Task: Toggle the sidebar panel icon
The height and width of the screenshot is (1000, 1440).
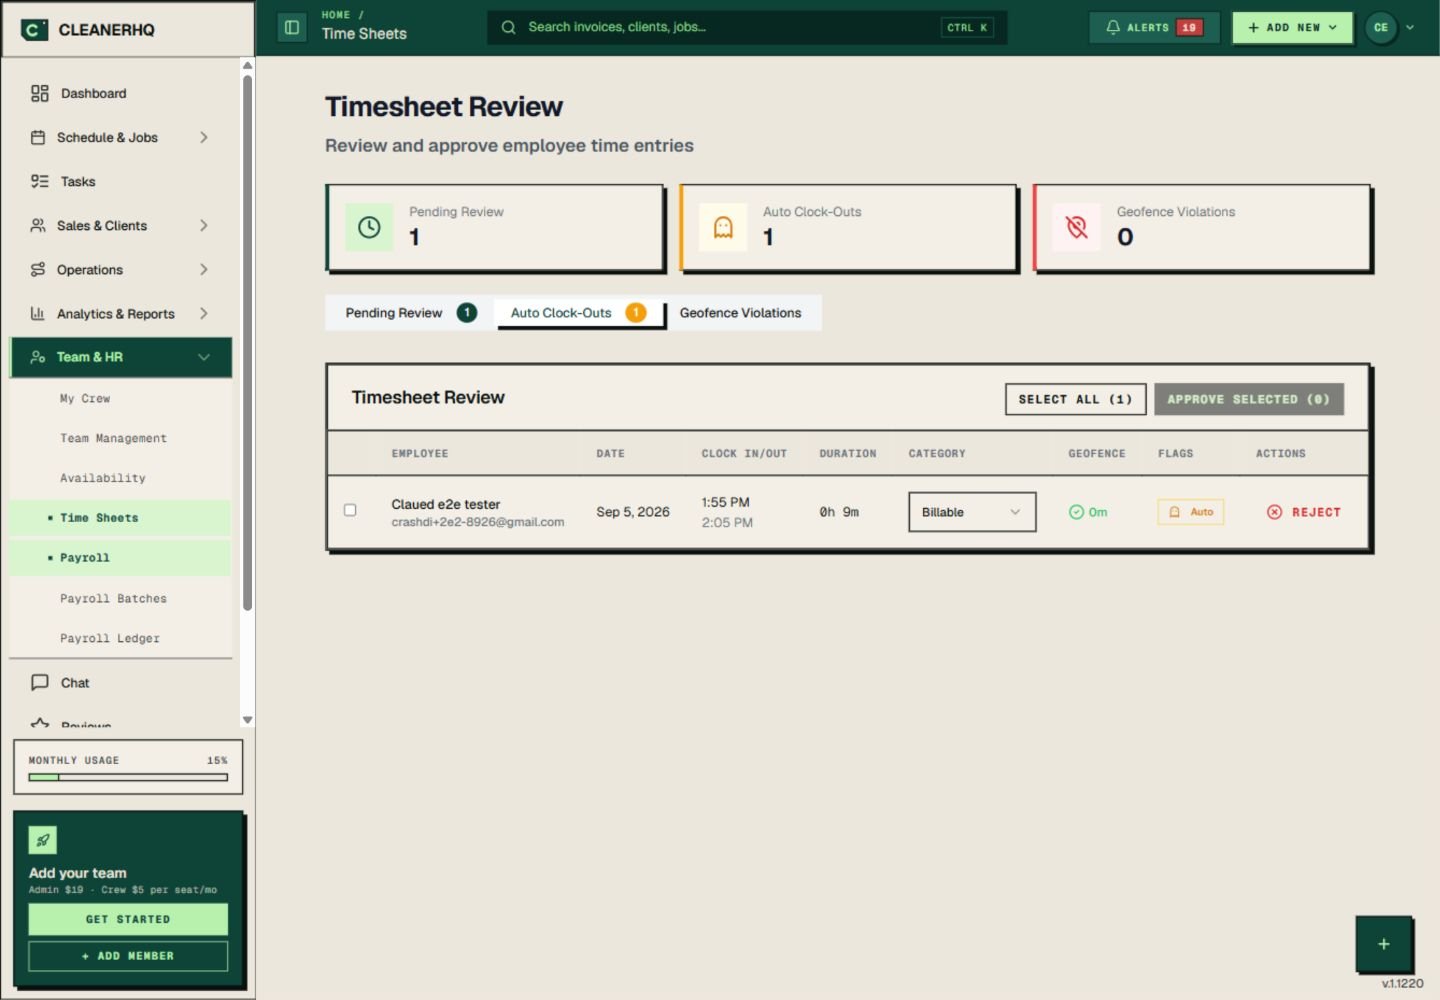Action: tap(292, 28)
